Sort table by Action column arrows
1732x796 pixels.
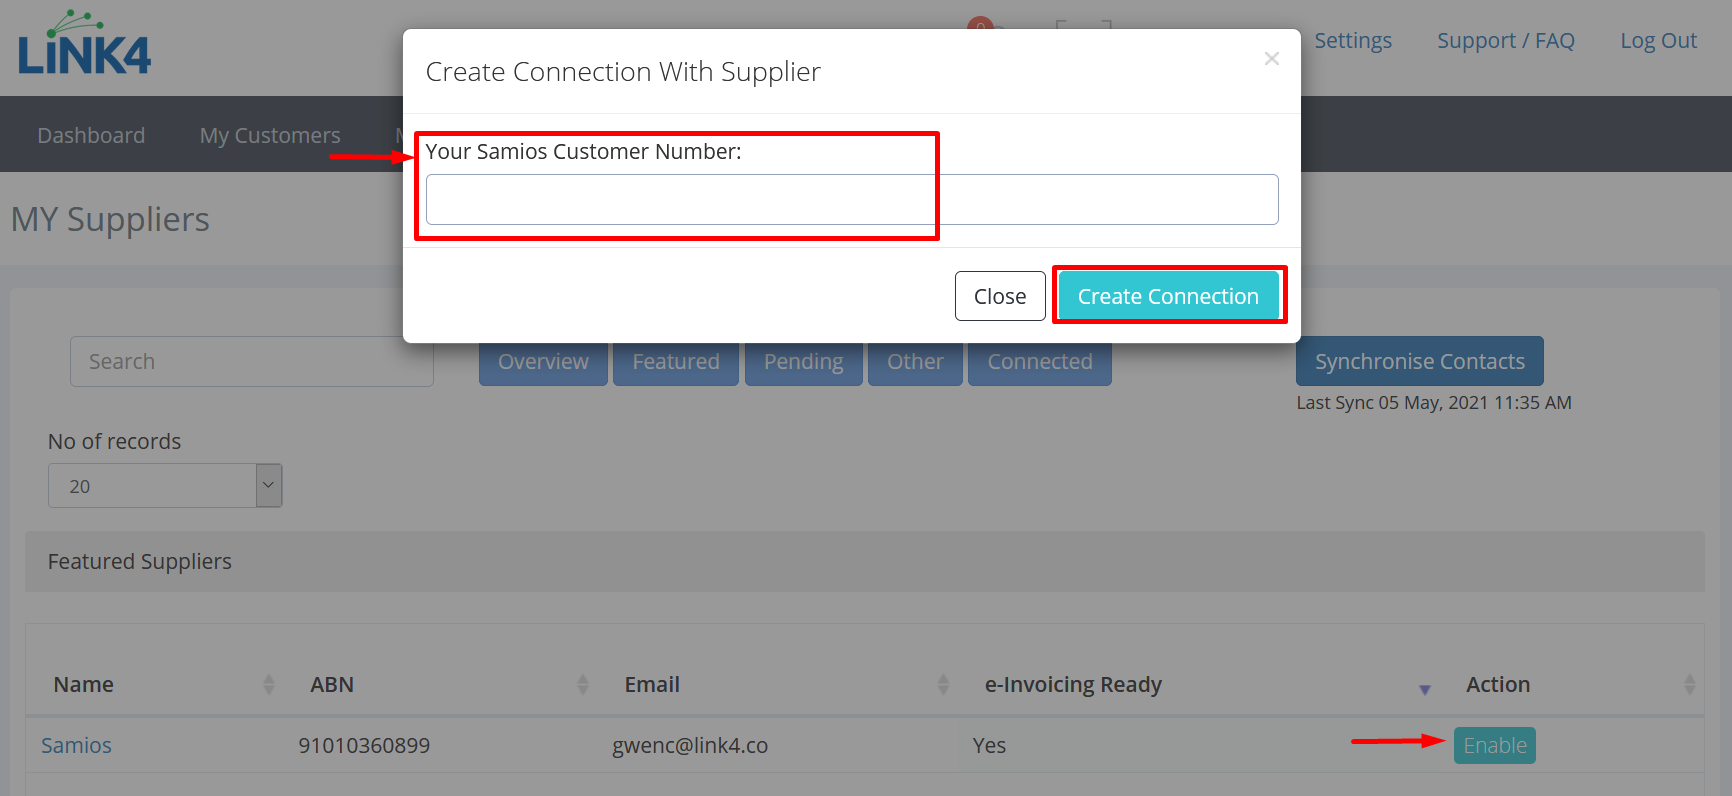tap(1689, 684)
